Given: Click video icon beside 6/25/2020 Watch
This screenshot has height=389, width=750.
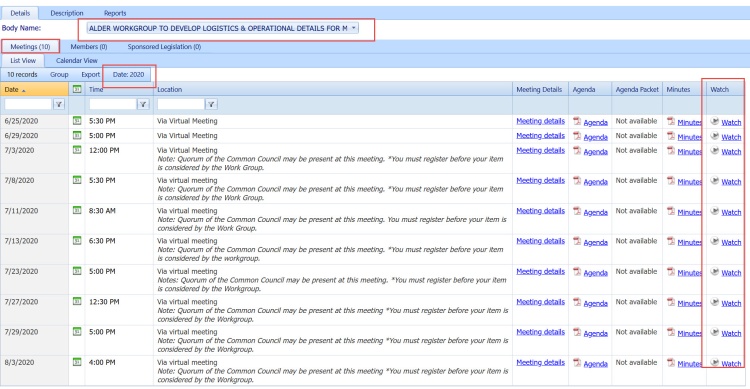Looking at the screenshot, I should point(715,122).
